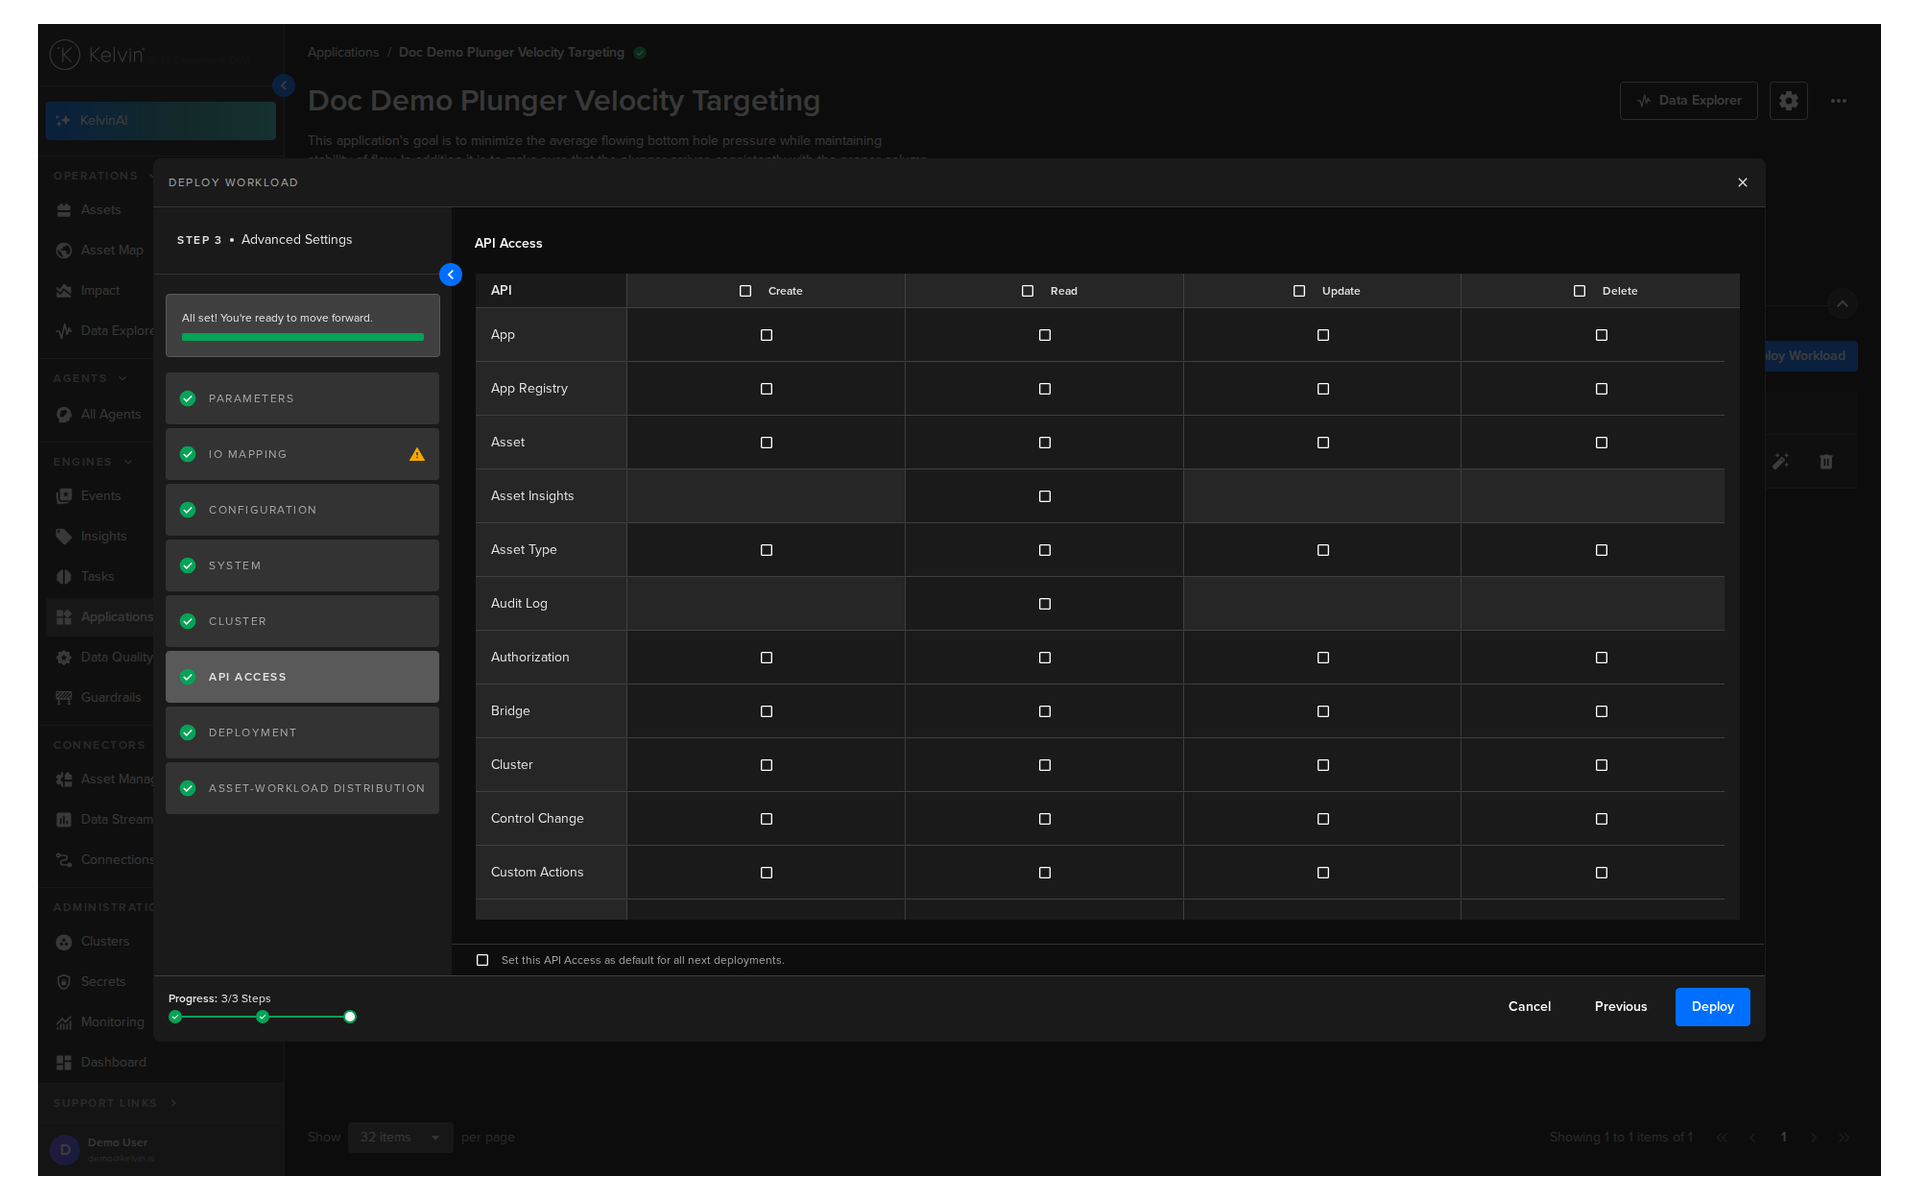Click the magic wand edit icon
The width and height of the screenshot is (1920, 1200).
point(1781,462)
